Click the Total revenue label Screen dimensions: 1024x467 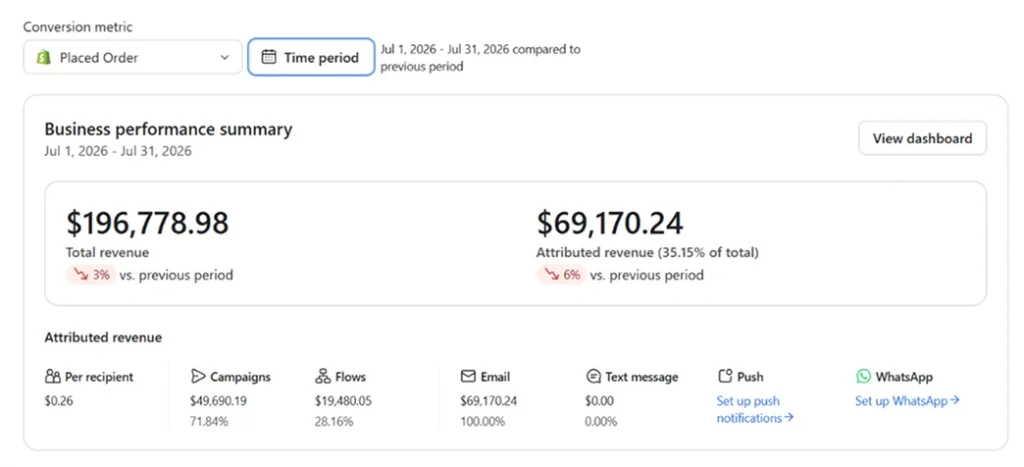pos(108,253)
